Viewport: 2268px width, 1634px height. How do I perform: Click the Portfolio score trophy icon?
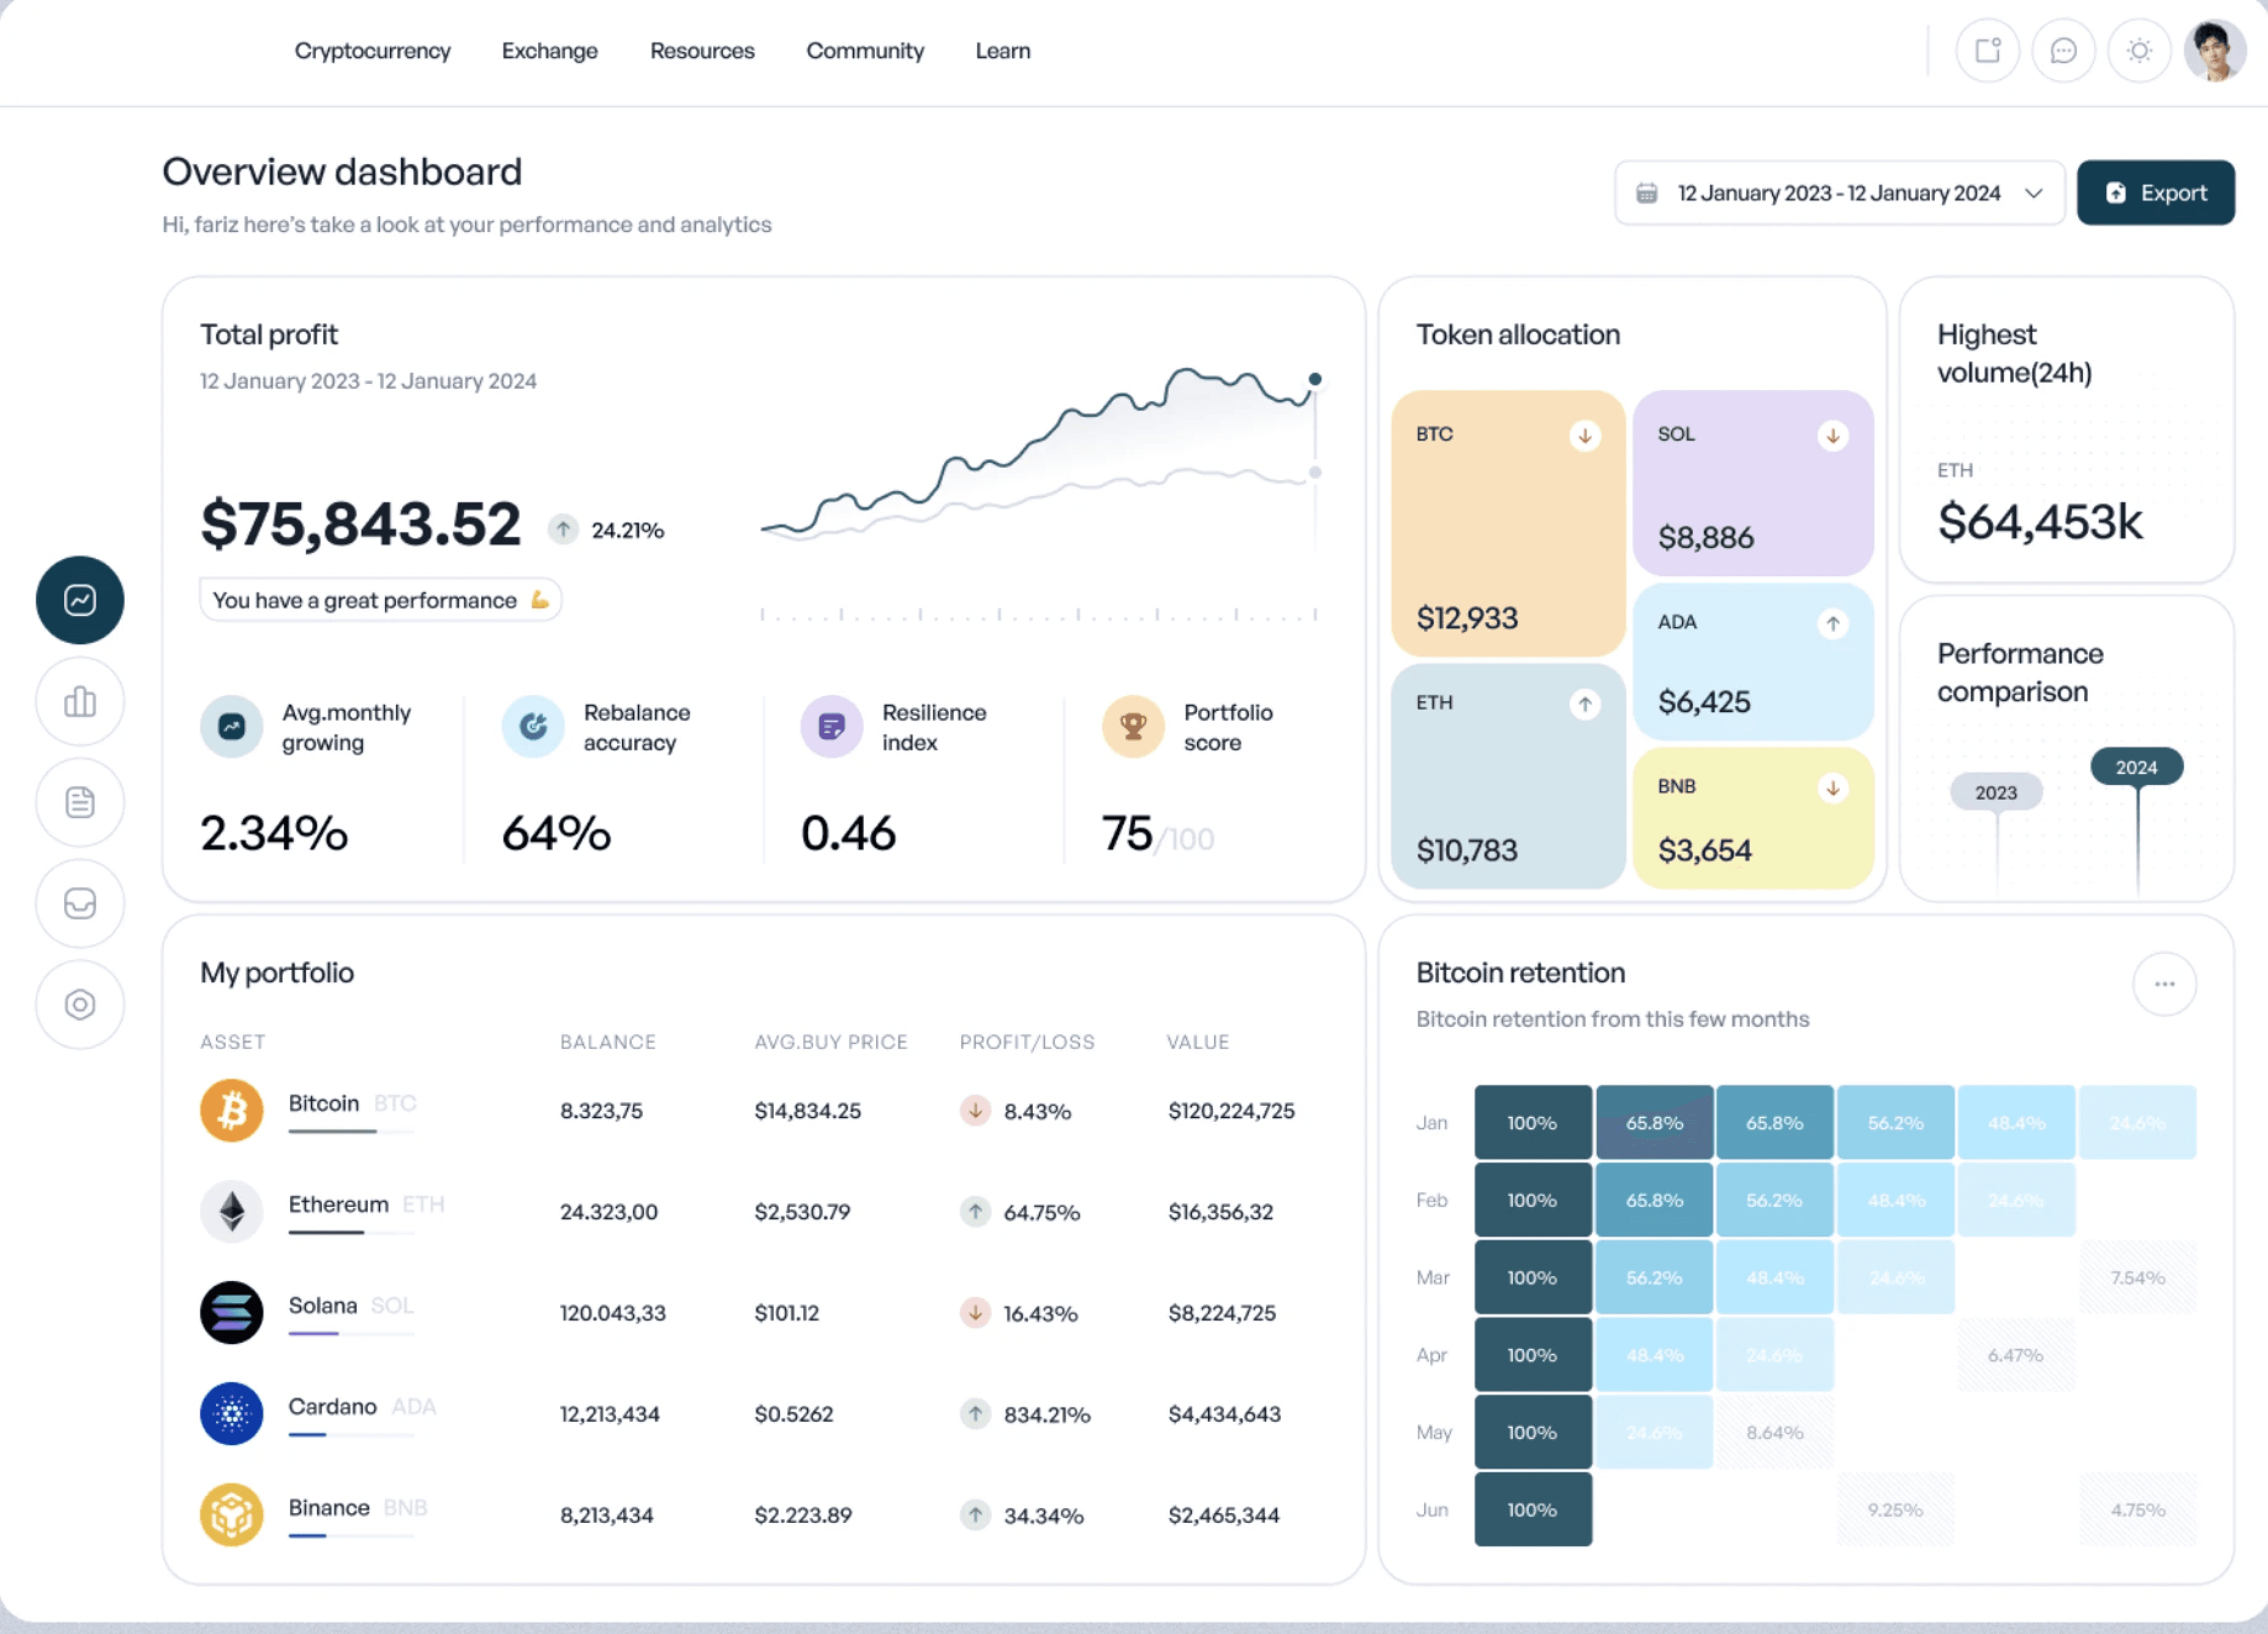pyautogui.click(x=1133, y=726)
